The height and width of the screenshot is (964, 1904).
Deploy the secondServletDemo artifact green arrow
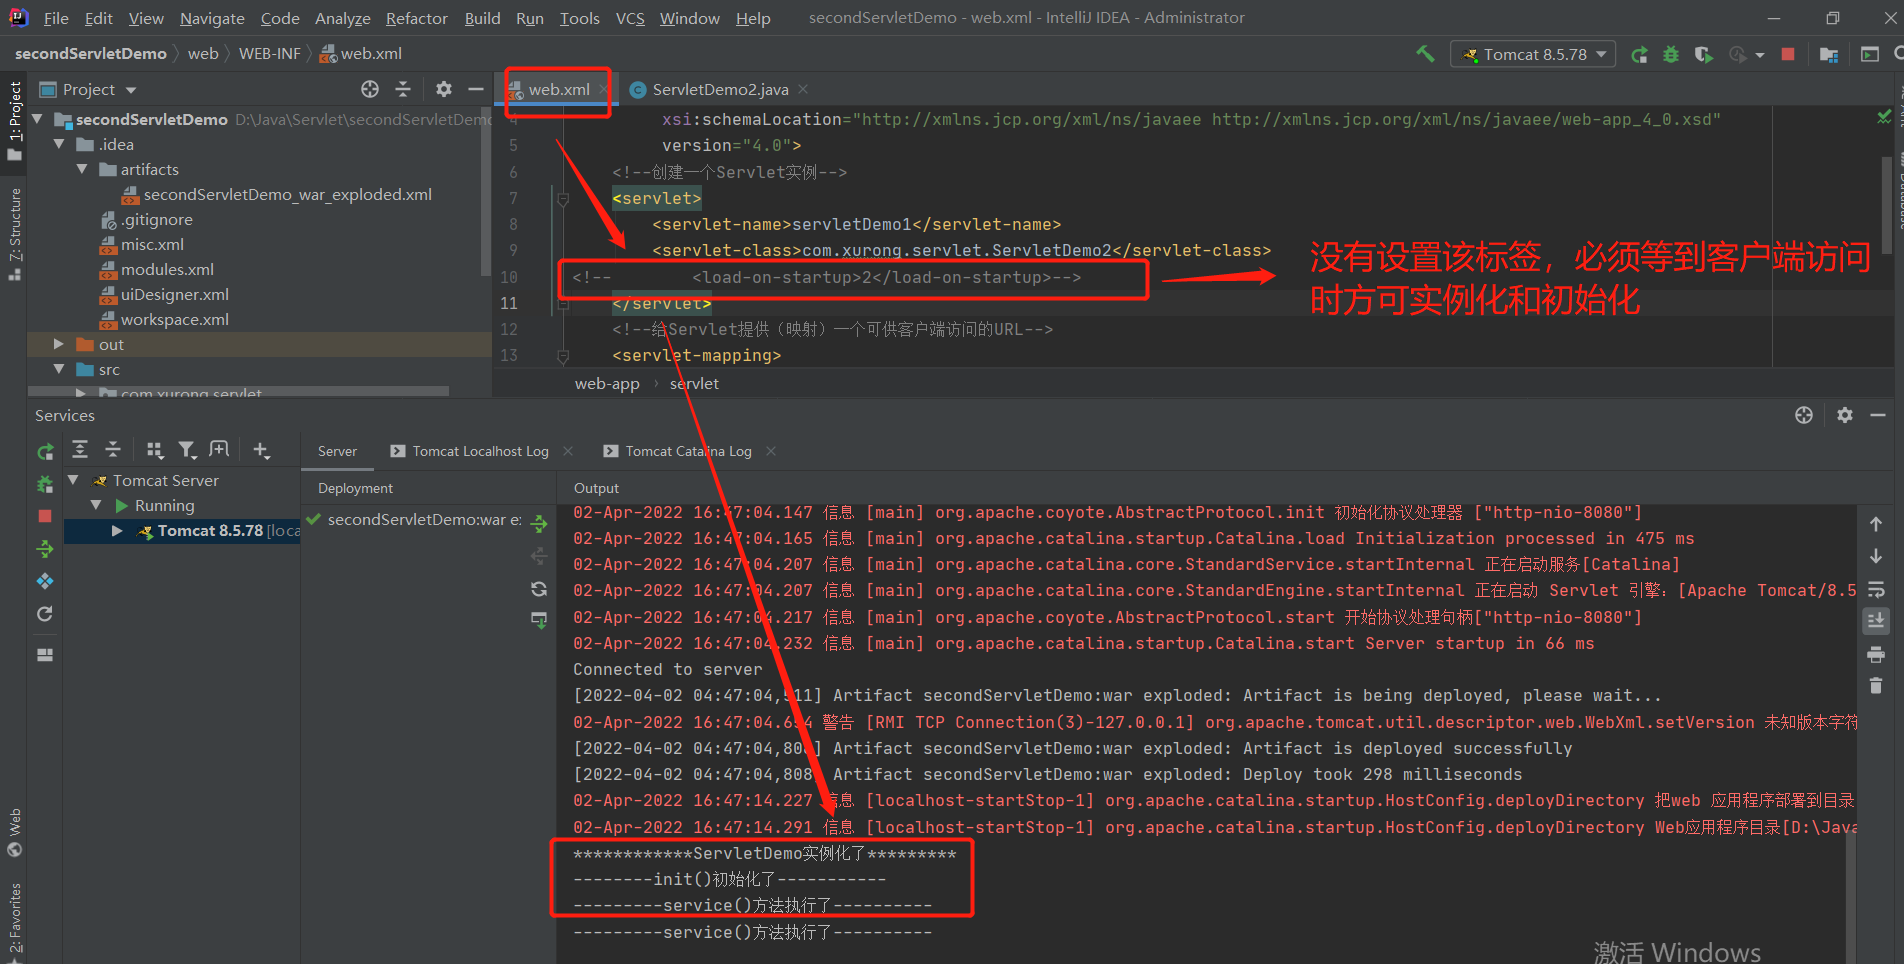[x=539, y=523]
